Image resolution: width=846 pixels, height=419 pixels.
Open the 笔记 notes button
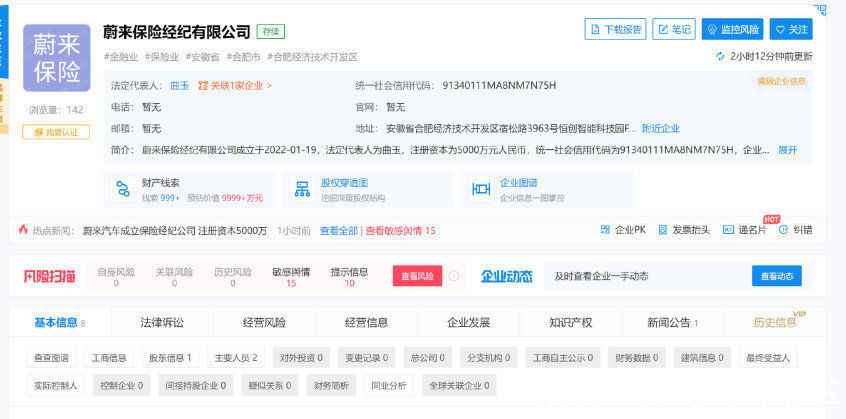tap(674, 30)
